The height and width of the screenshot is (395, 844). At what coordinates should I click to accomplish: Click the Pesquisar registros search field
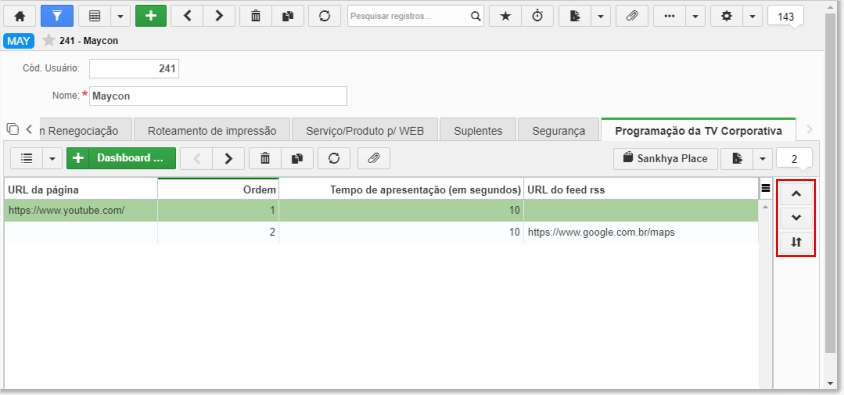[x=409, y=16]
